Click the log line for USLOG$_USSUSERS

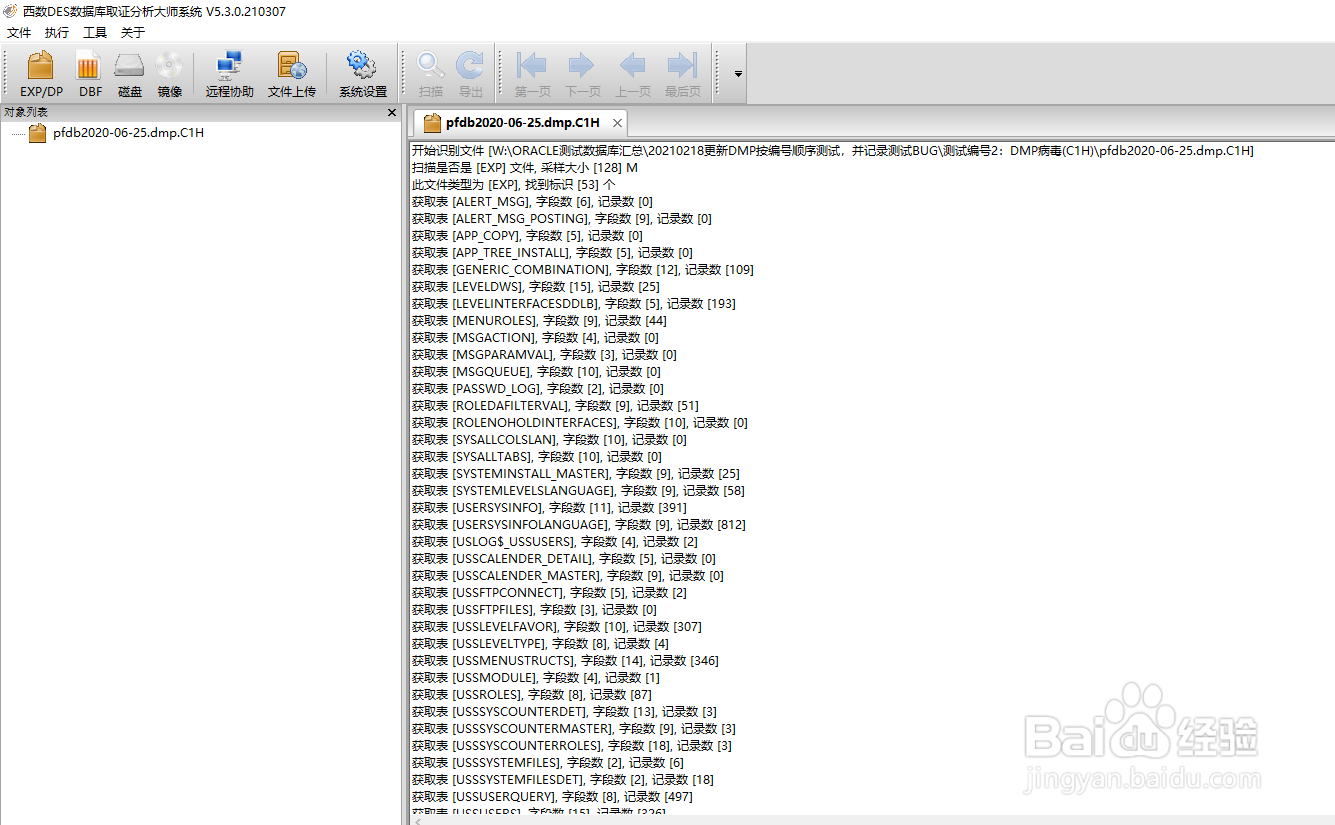[x=556, y=542]
